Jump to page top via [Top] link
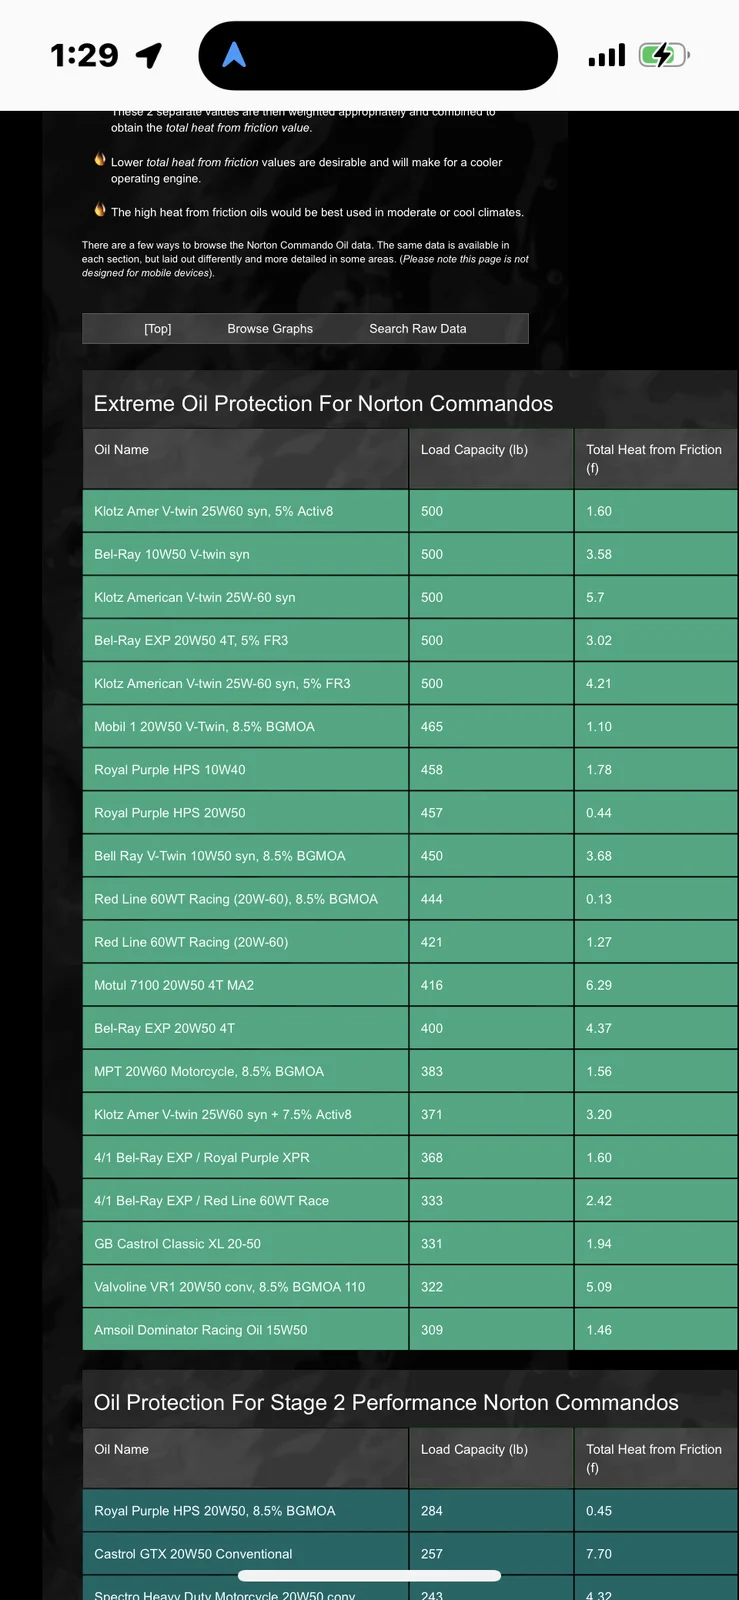The height and width of the screenshot is (1600, 739). click(158, 328)
